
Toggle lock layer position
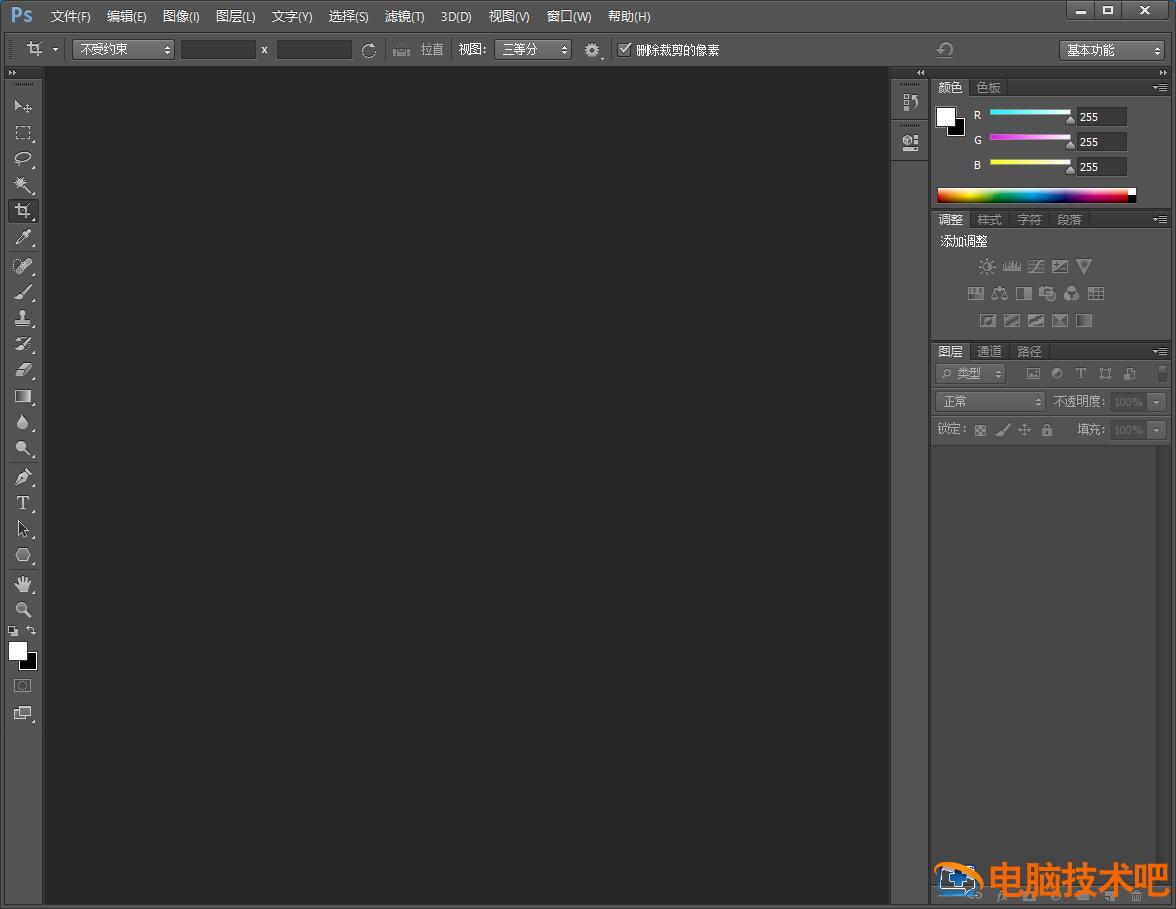point(1024,430)
